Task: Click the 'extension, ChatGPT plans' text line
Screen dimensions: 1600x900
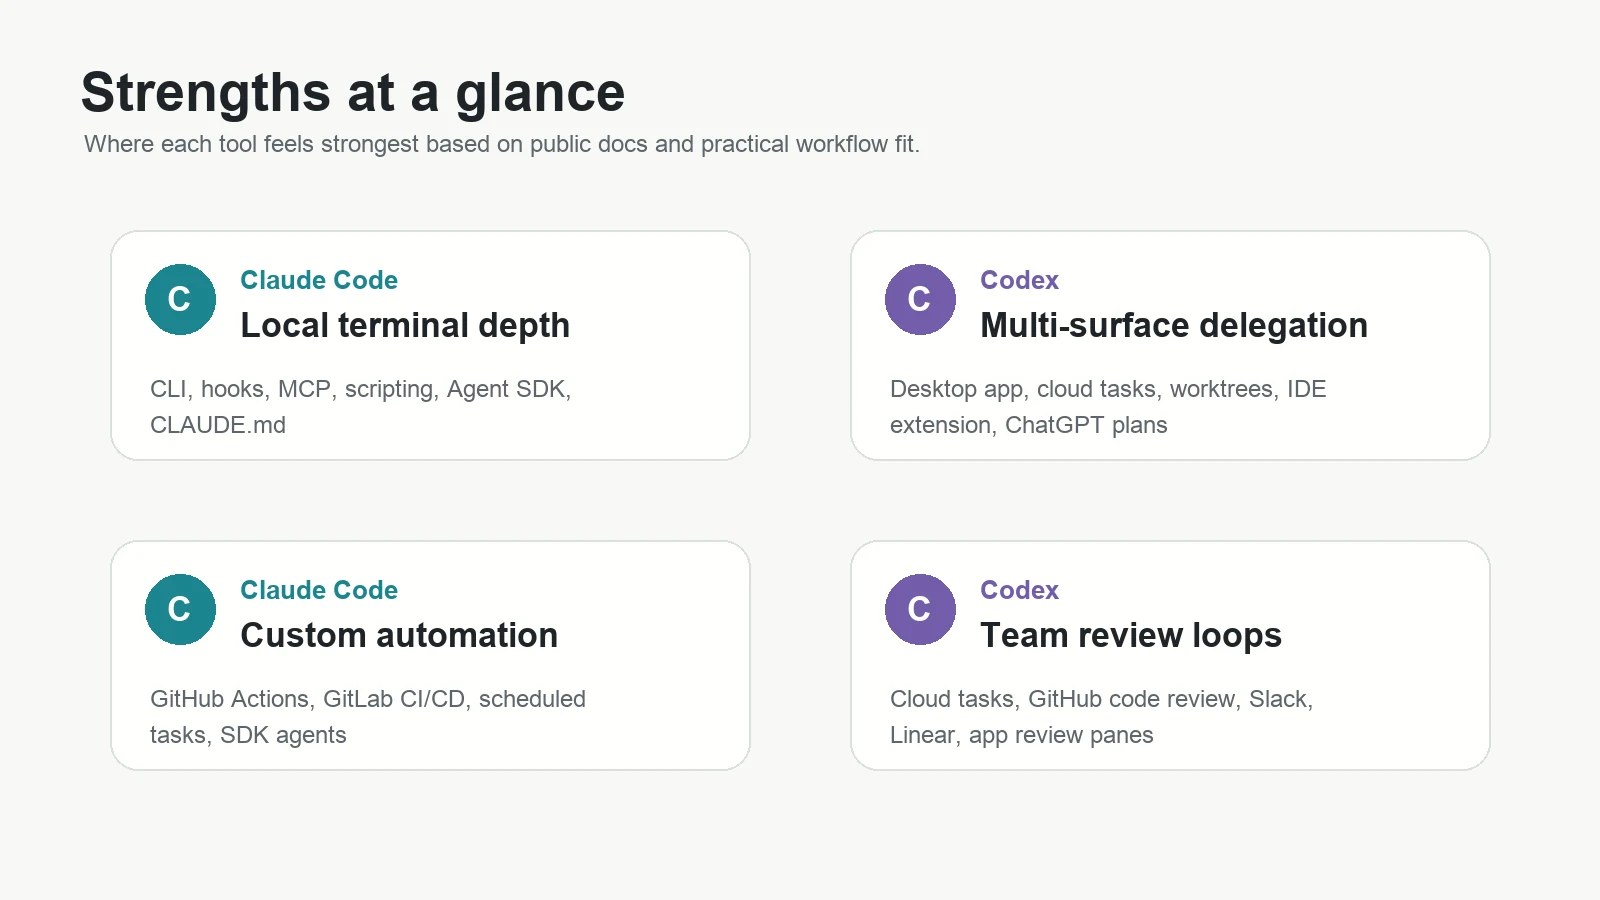Action: coord(1029,425)
